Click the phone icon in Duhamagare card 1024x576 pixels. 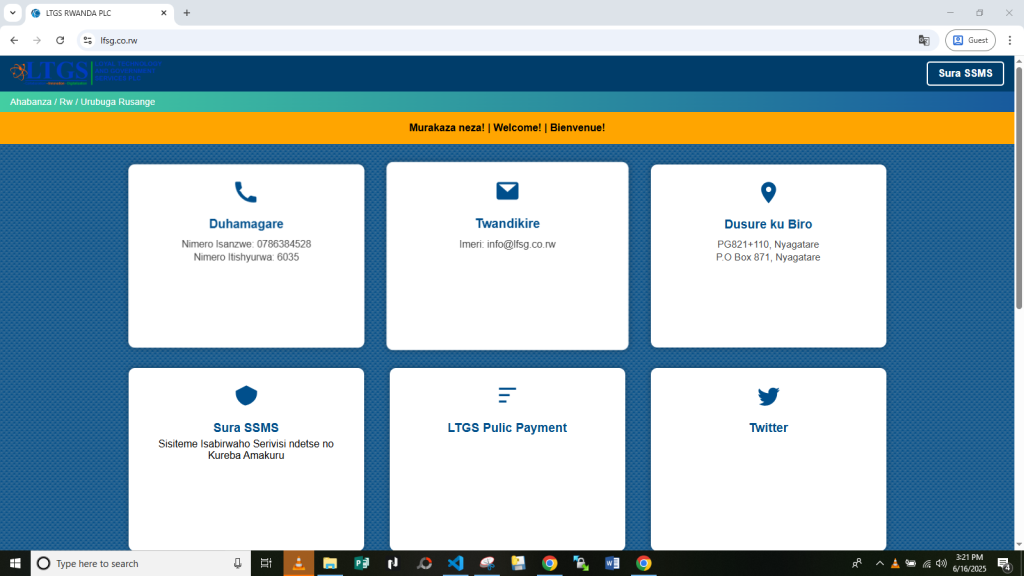click(246, 192)
